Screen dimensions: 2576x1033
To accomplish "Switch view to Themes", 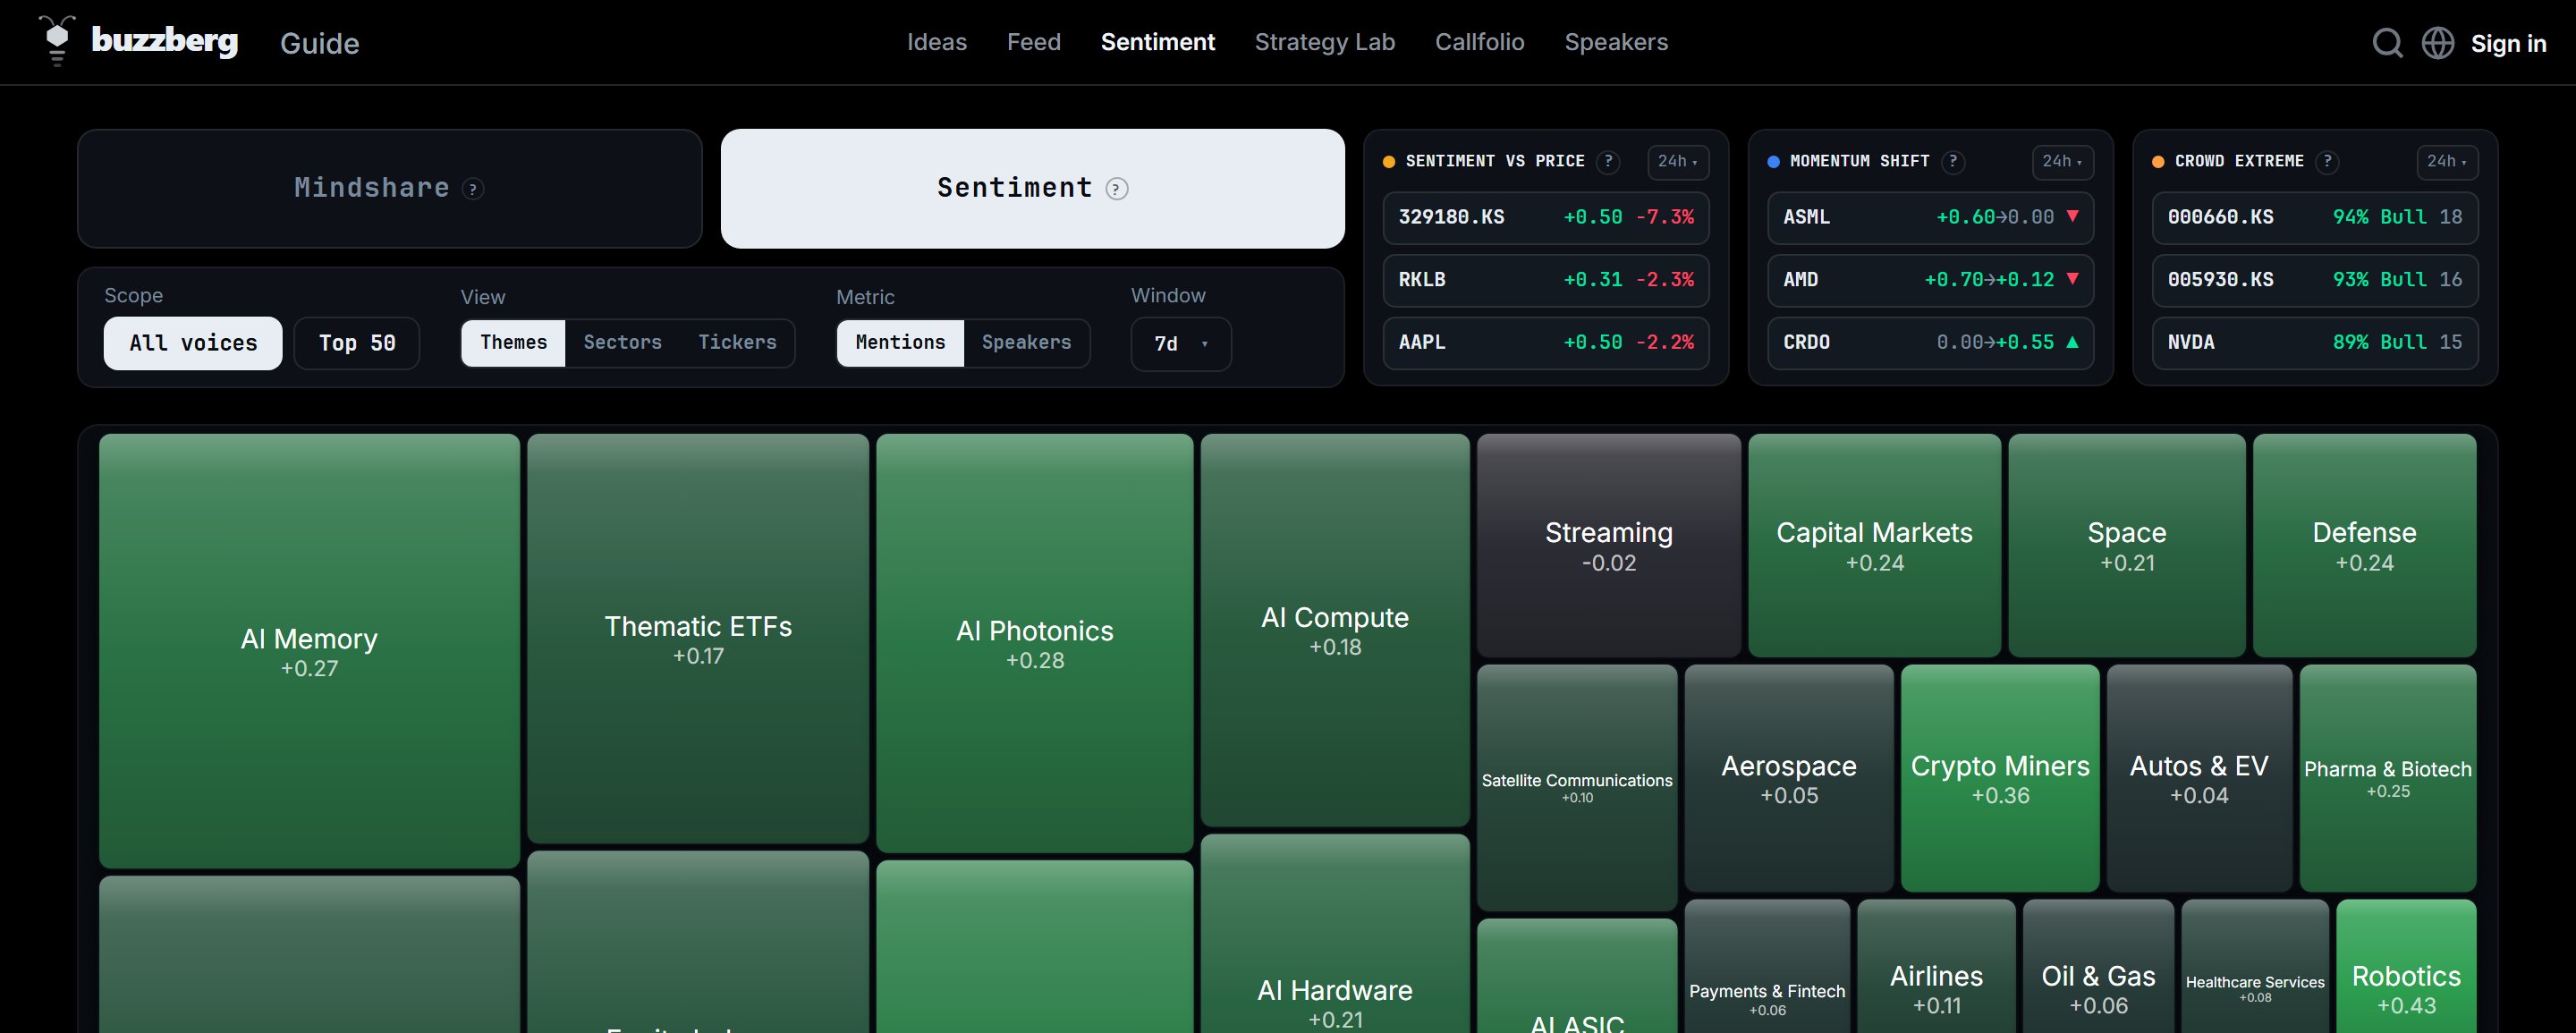I will coord(514,342).
